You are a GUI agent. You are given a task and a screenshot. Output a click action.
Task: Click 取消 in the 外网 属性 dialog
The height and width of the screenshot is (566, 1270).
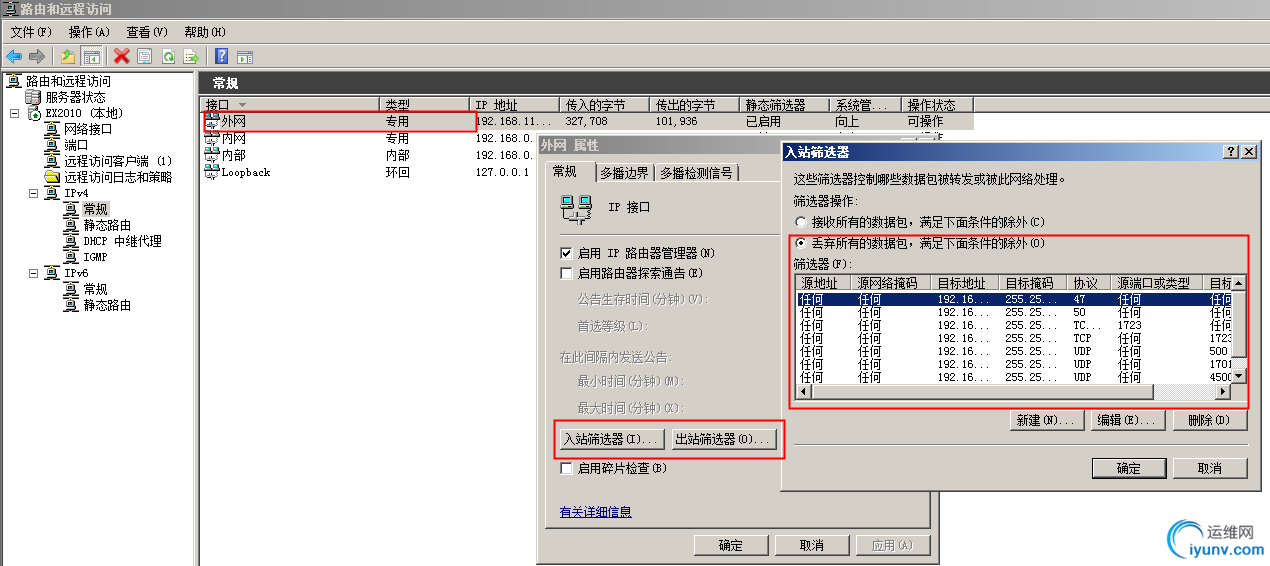[812, 545]
